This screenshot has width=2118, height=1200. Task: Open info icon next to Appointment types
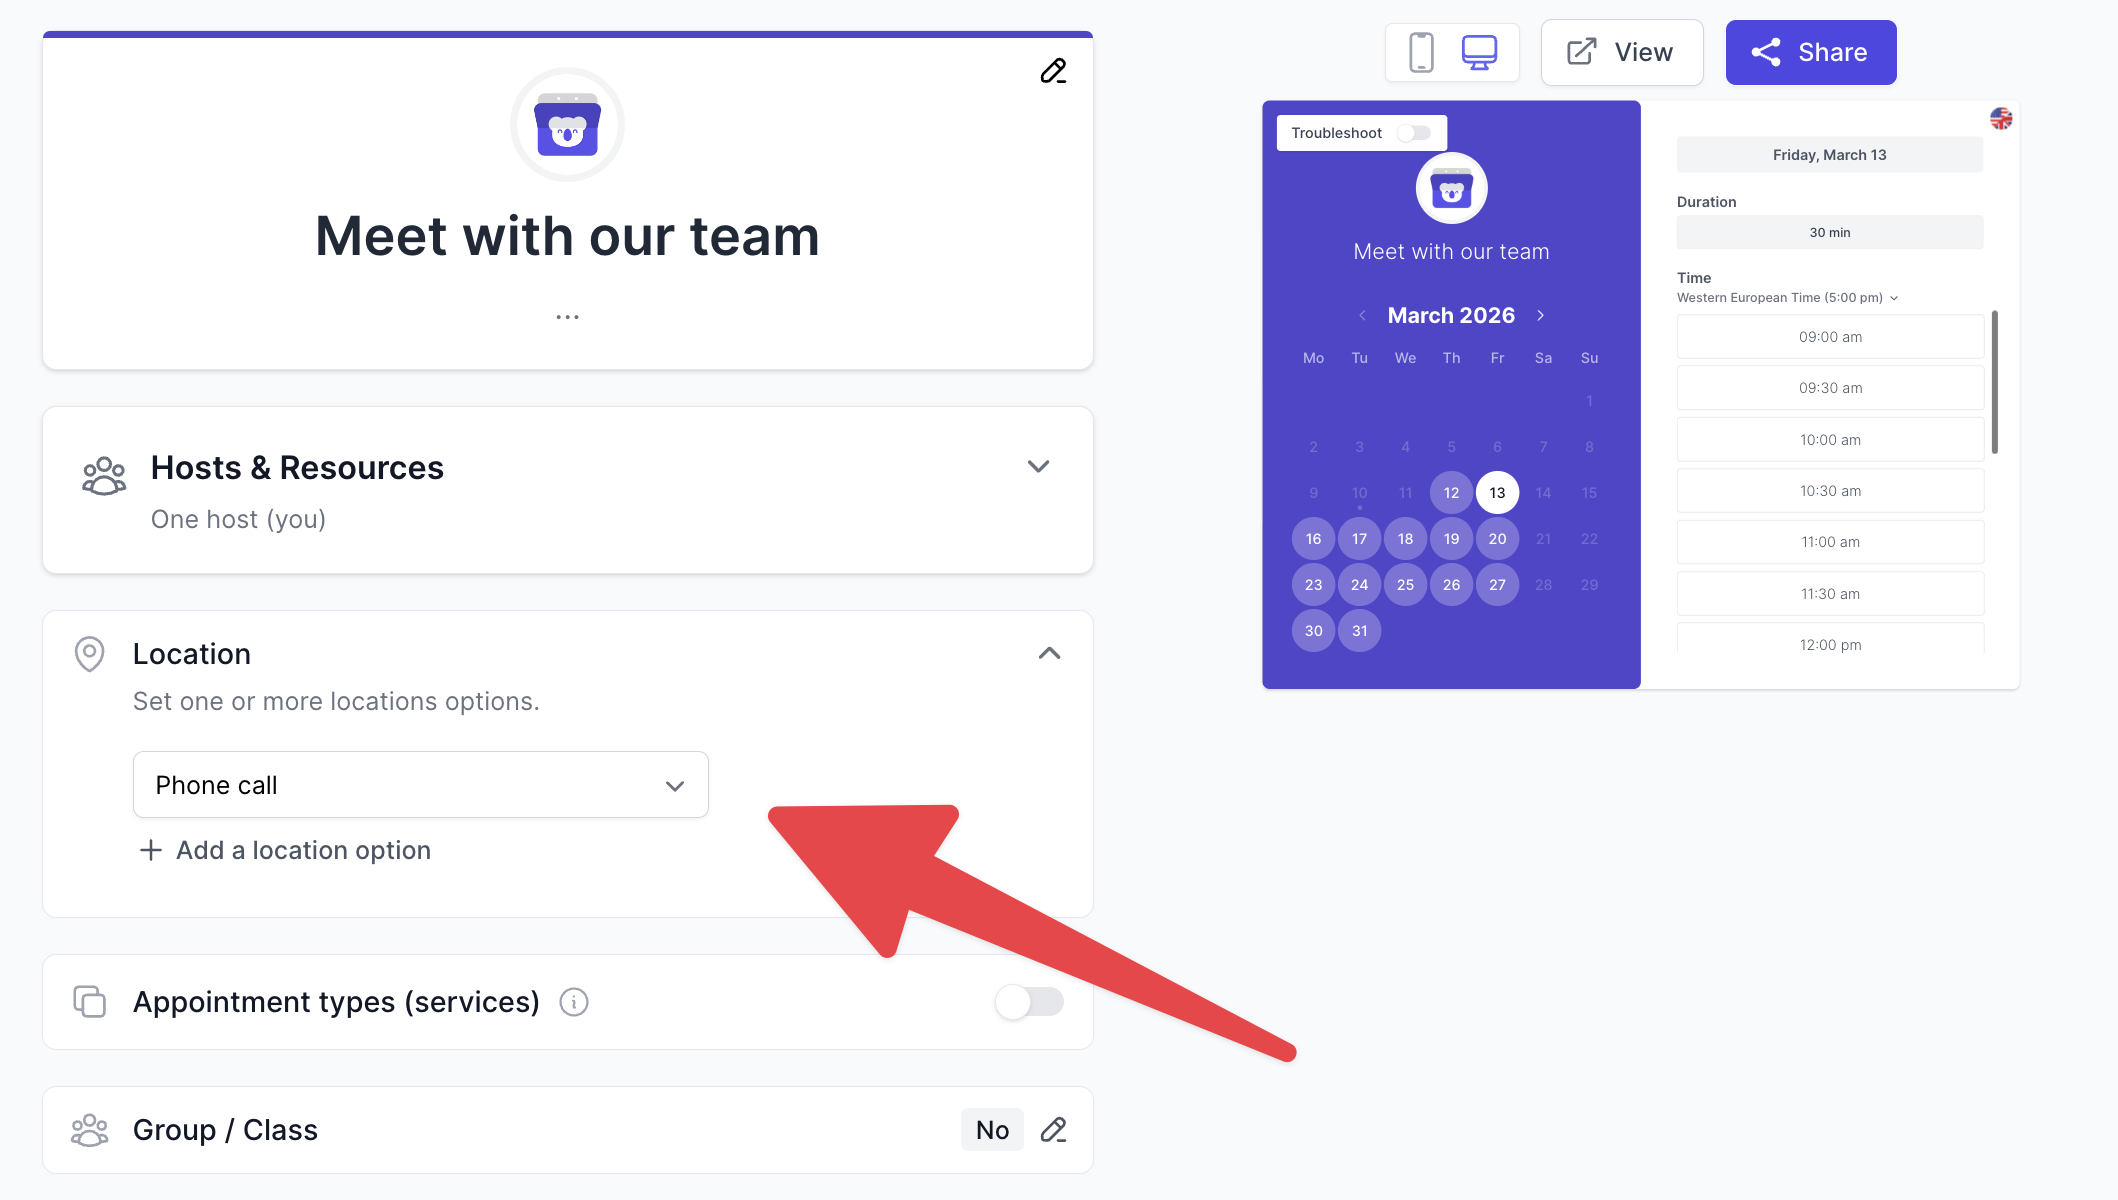[574, 1002]
